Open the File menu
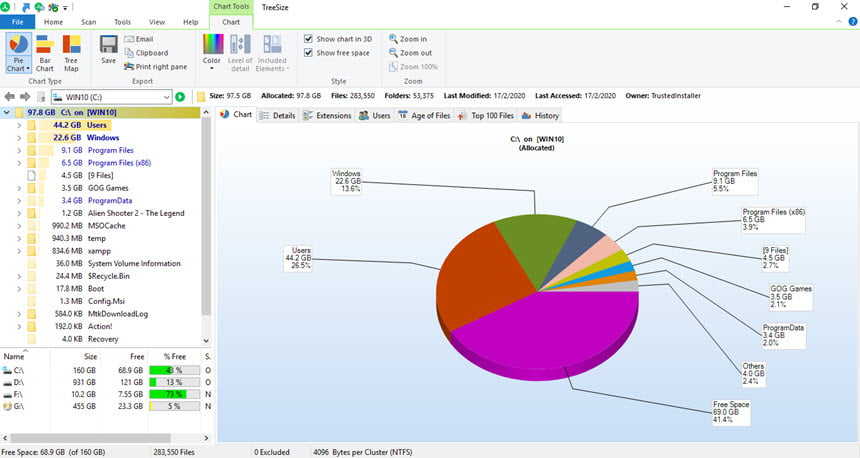Image resolution: width=860 pixels, height=458 pixels. click(x=18, y=22)
